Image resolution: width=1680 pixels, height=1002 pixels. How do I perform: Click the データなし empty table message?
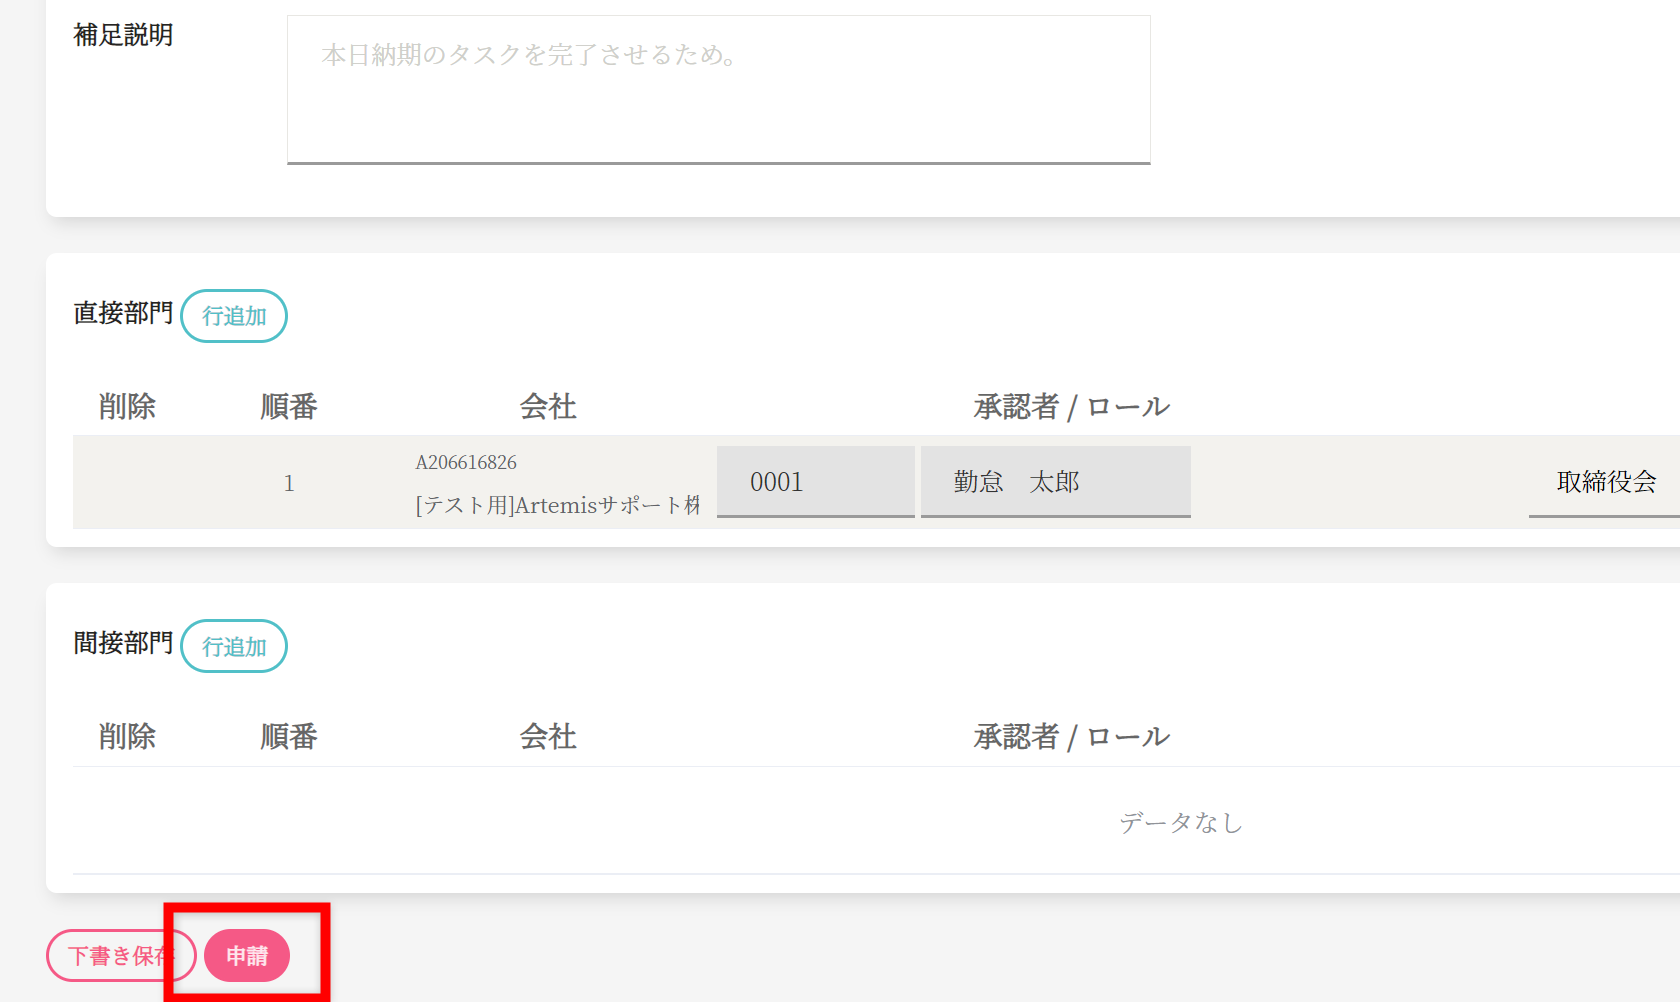tap(1180, 823)
